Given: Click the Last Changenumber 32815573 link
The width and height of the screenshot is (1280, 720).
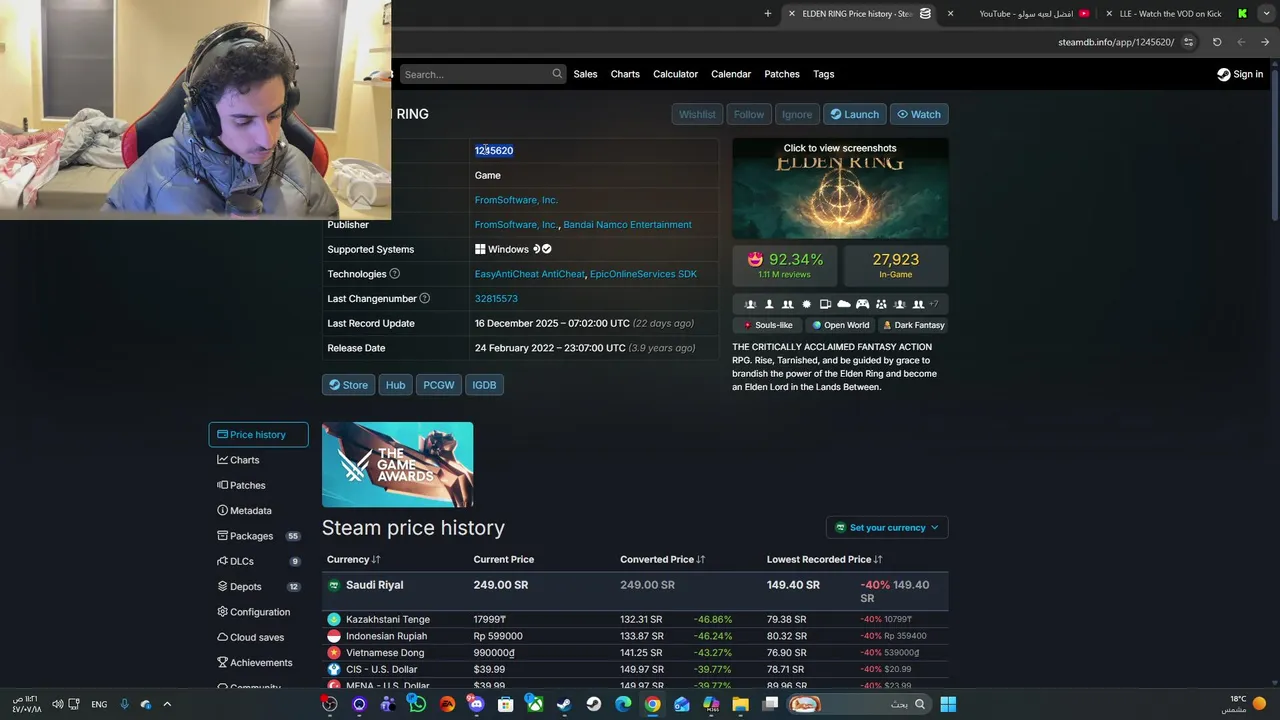Looking at the screenshot, I should click(x=496, y=299).
